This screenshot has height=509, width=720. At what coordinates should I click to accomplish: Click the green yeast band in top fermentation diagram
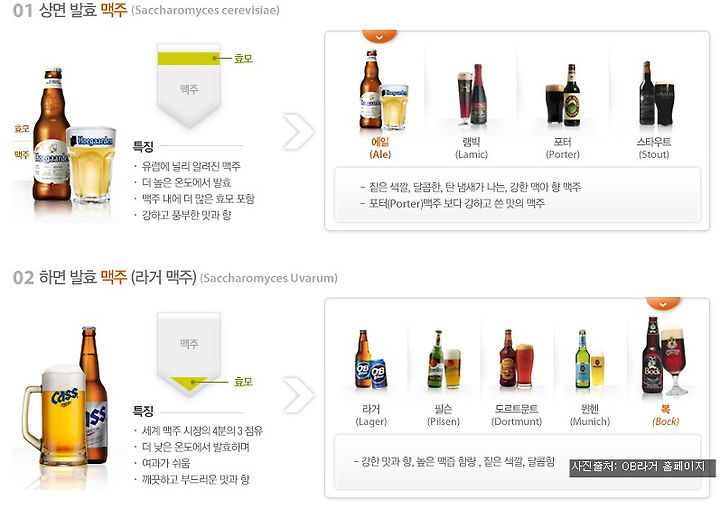189,59
